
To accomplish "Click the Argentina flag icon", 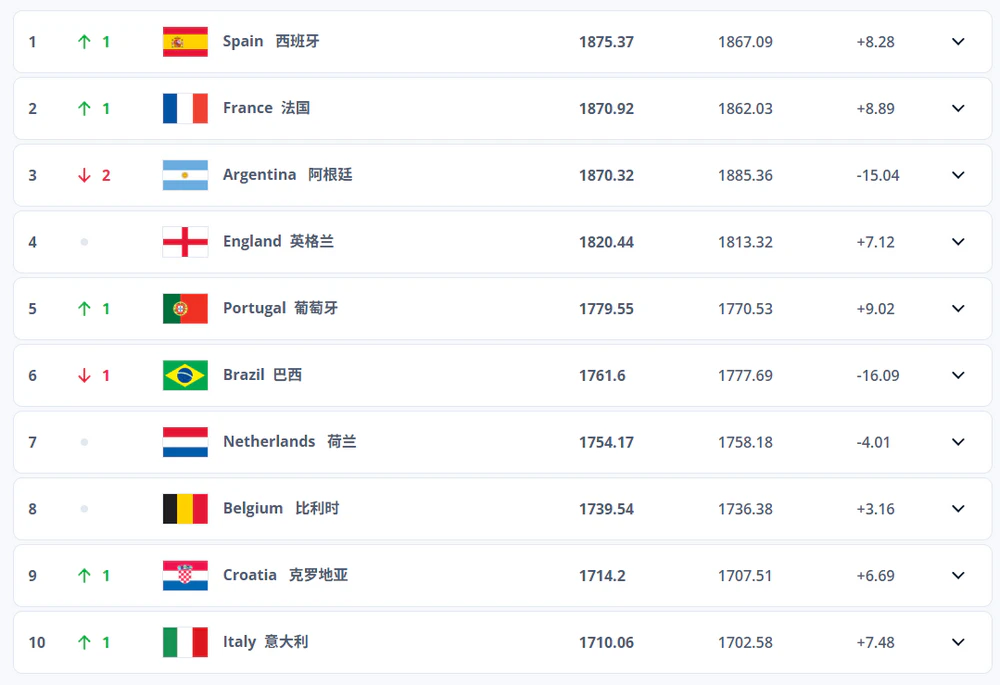I will tap(185, 175).
